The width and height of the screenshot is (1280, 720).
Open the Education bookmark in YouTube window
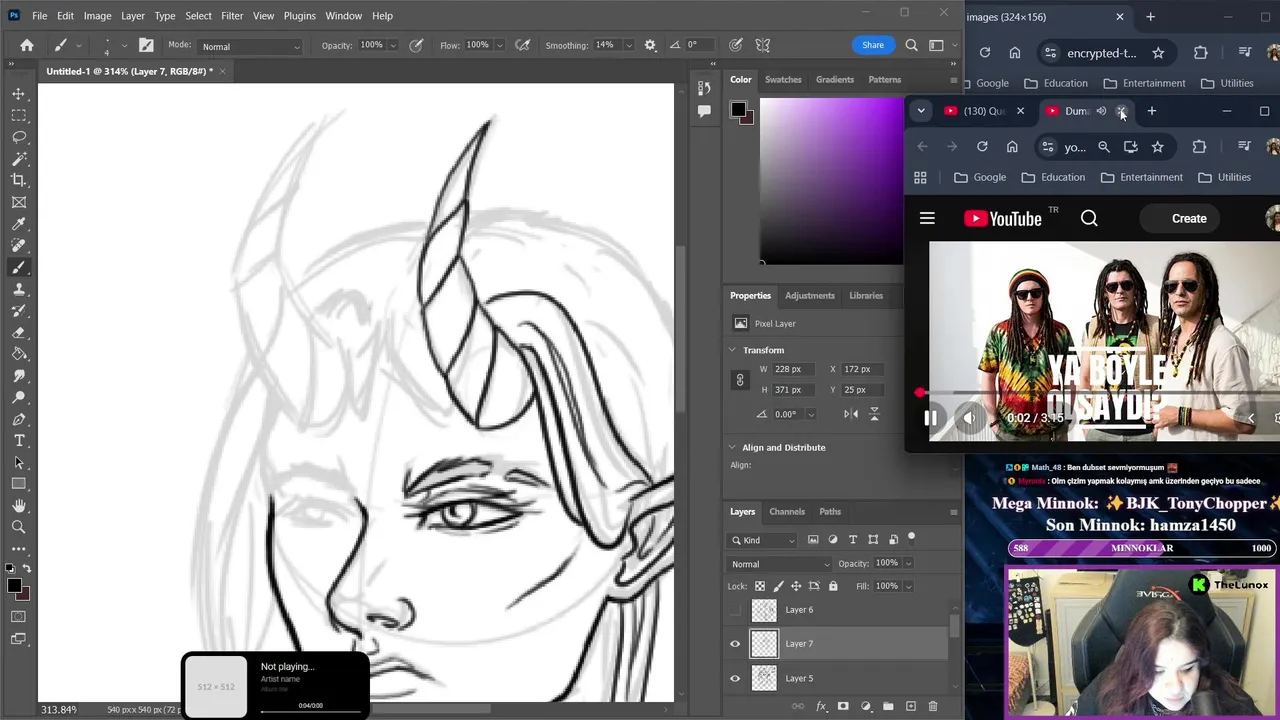[1052, 177]
